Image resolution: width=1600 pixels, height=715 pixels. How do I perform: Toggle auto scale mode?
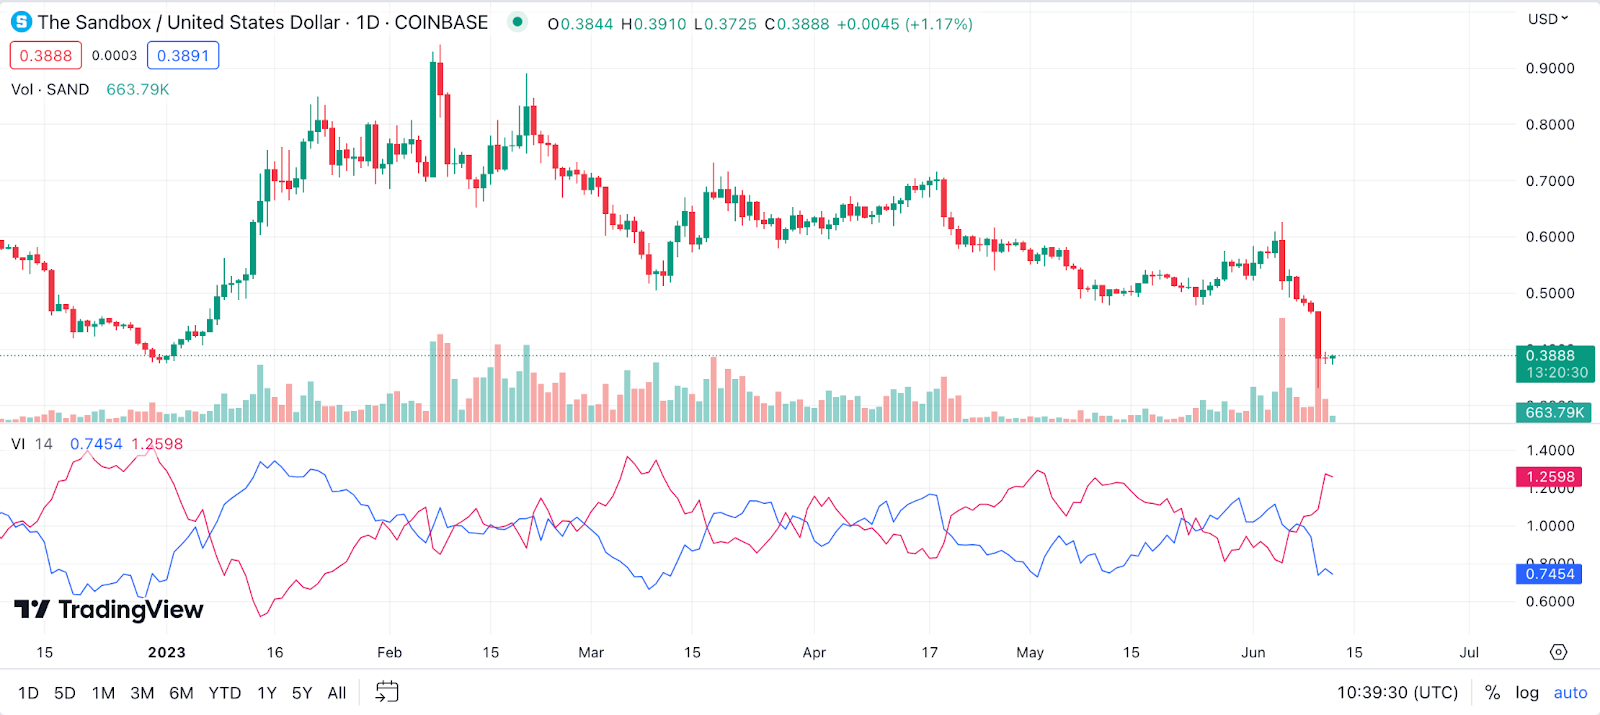(x=1570, y=693)
